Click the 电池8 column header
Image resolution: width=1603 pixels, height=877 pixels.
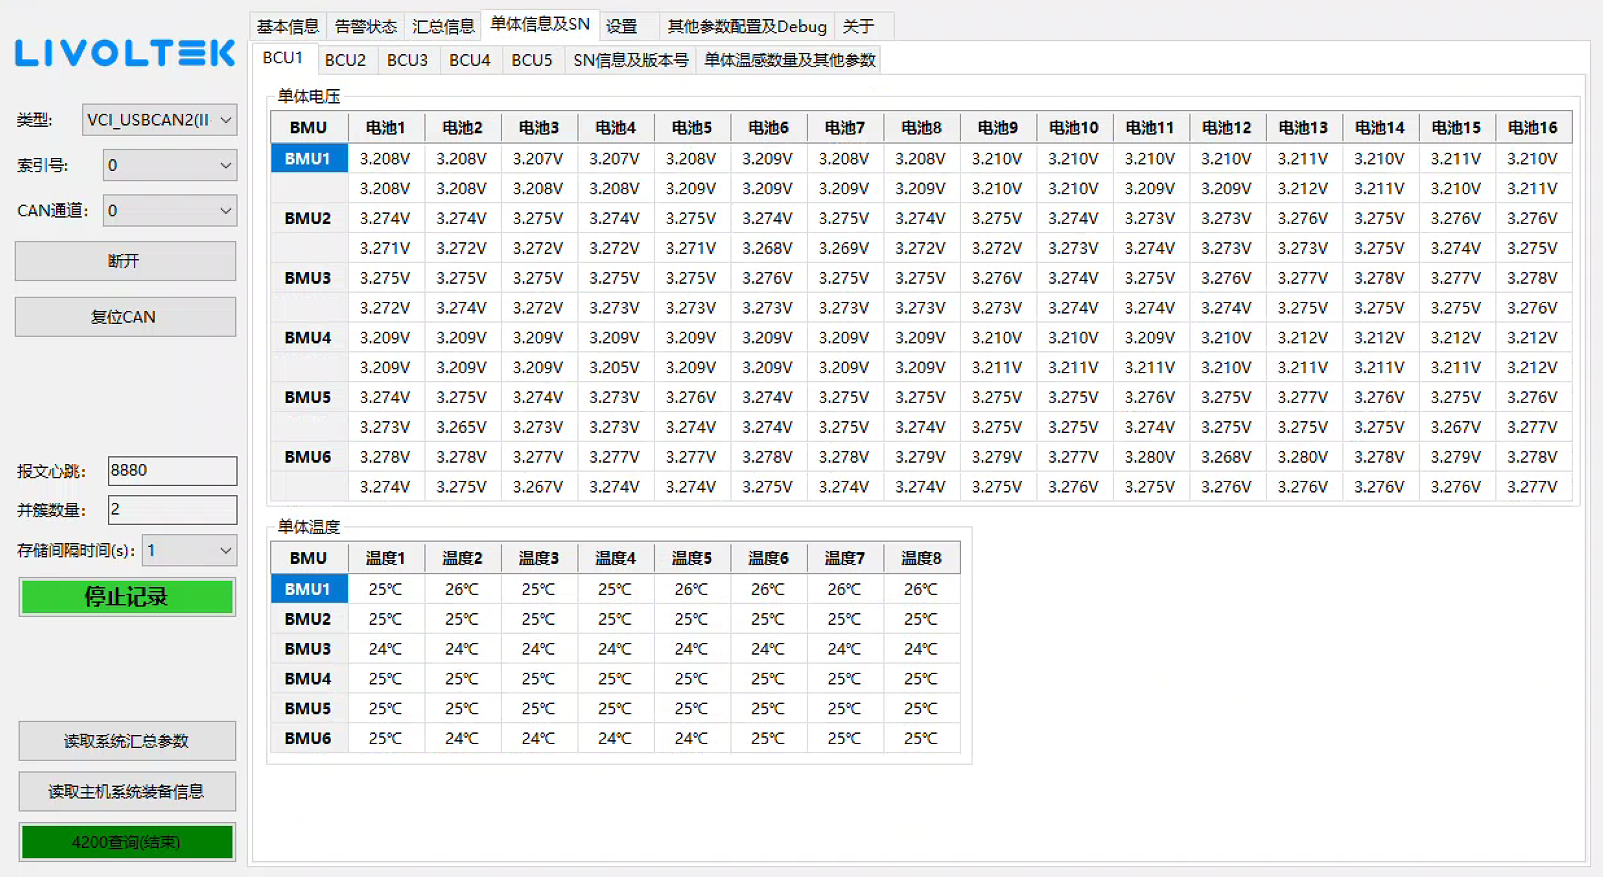point(921,128)
